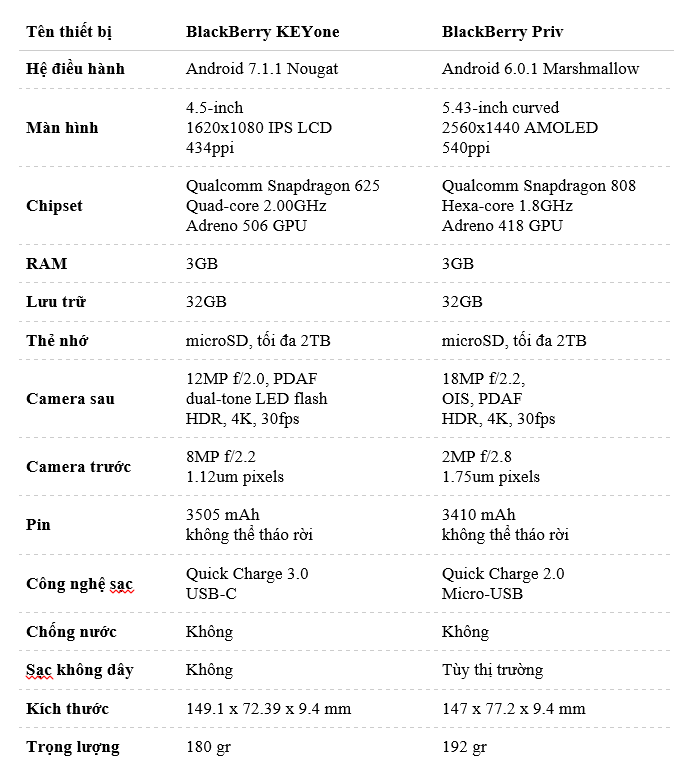
Task: Click 'Android 6.0.1 Marshmallow' cell
Action: 540,69
